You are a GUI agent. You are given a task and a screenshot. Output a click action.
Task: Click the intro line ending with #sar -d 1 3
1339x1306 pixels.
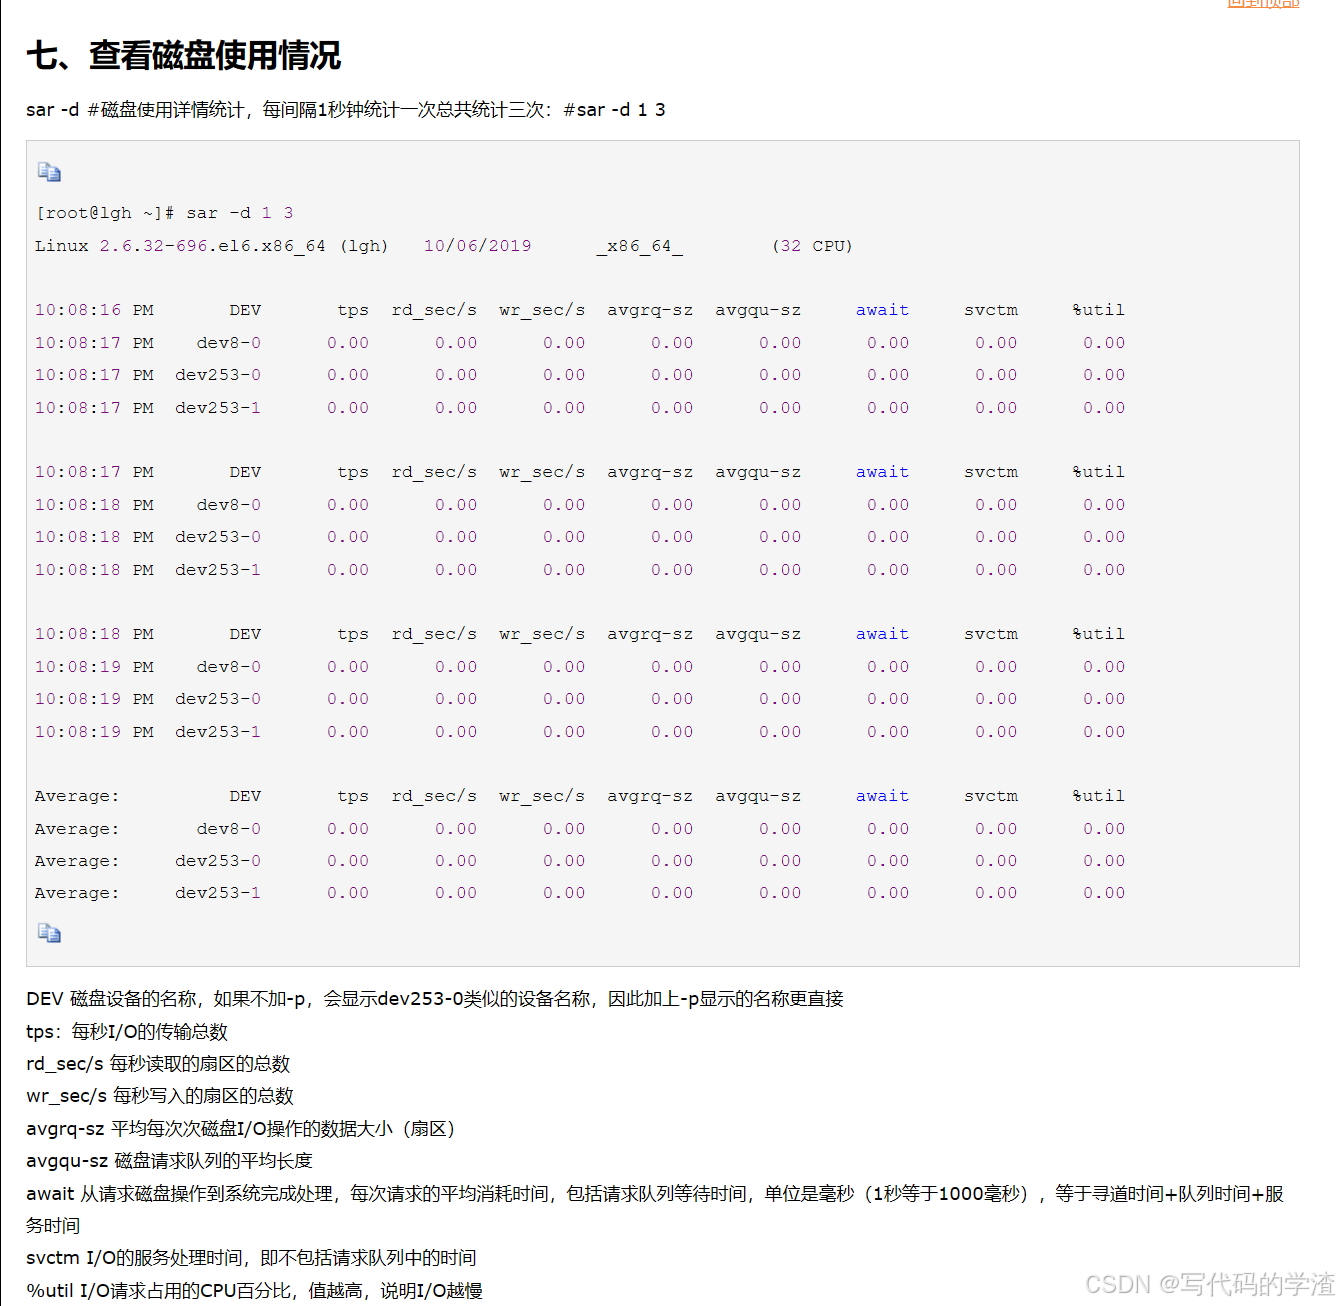(346, 110)
